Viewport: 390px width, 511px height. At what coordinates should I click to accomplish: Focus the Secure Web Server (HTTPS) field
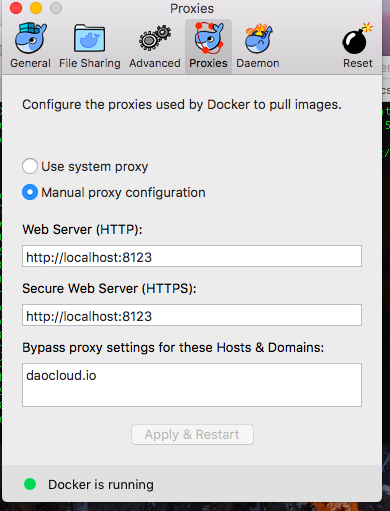point(192,315)
